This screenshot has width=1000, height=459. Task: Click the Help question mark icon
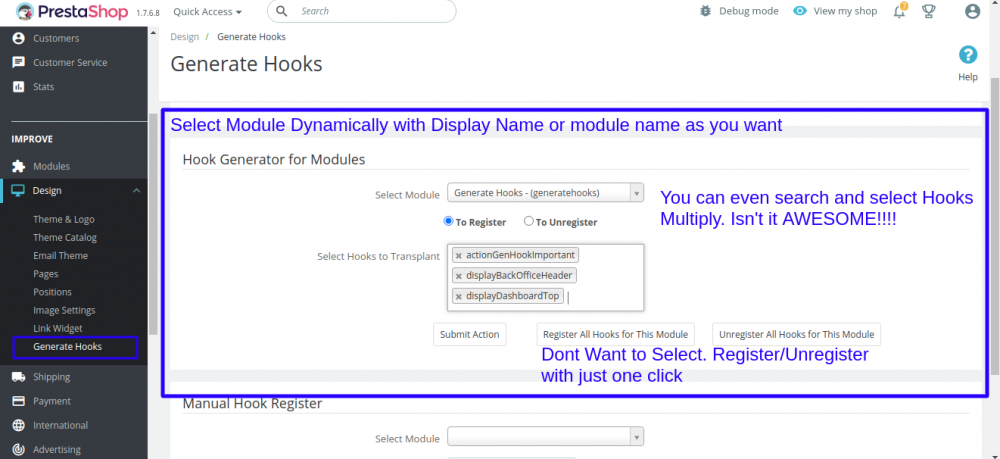[967, 55]
